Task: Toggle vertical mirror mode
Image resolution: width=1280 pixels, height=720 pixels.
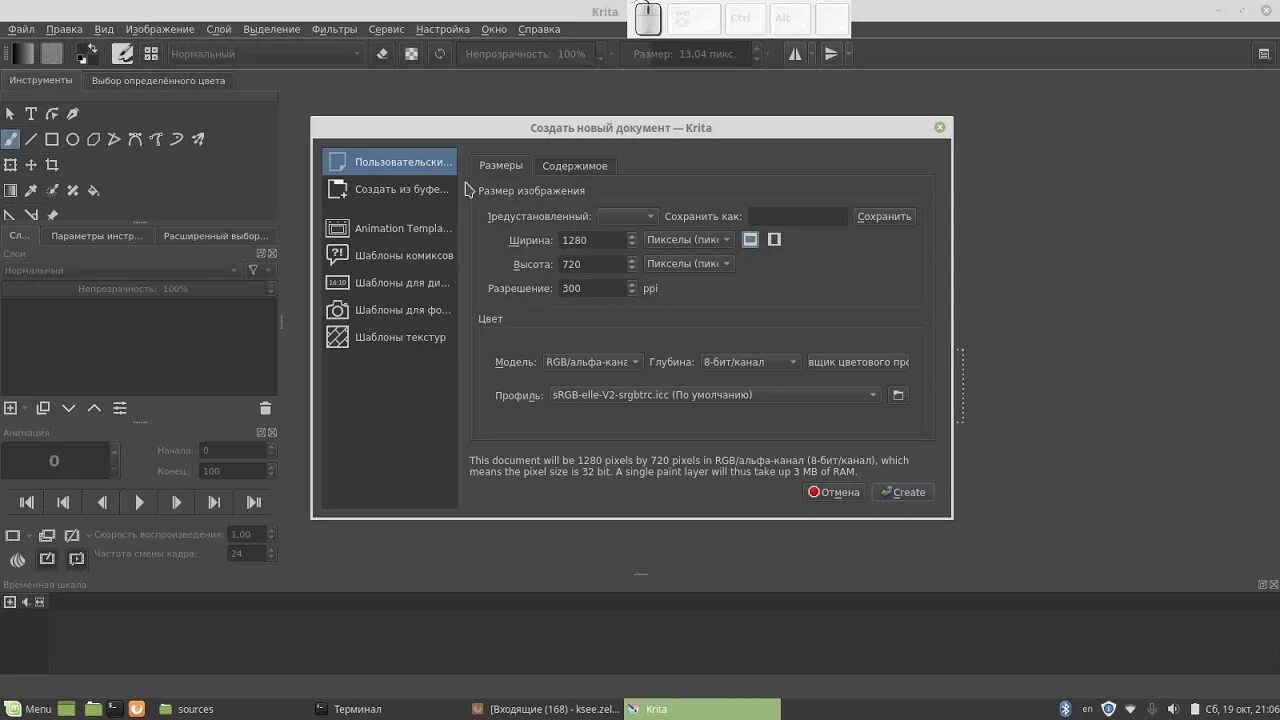Action: (x=831, y=54)
